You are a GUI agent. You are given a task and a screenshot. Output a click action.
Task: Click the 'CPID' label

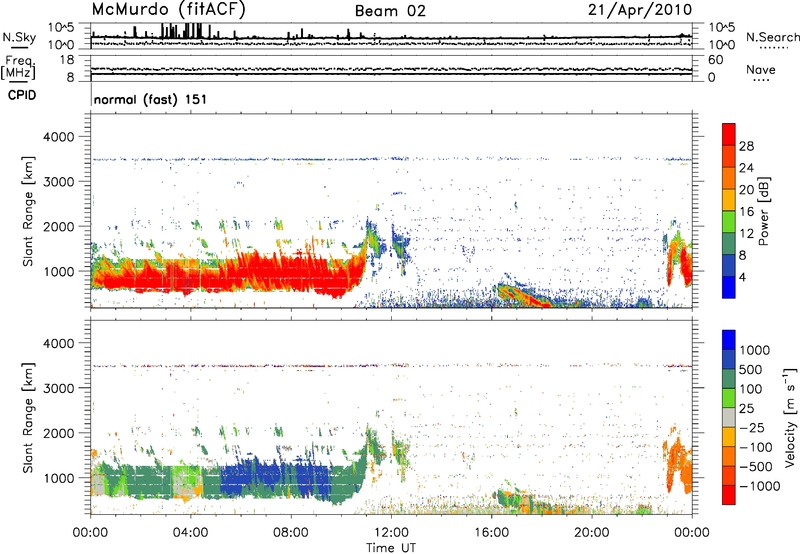(22, 95)
